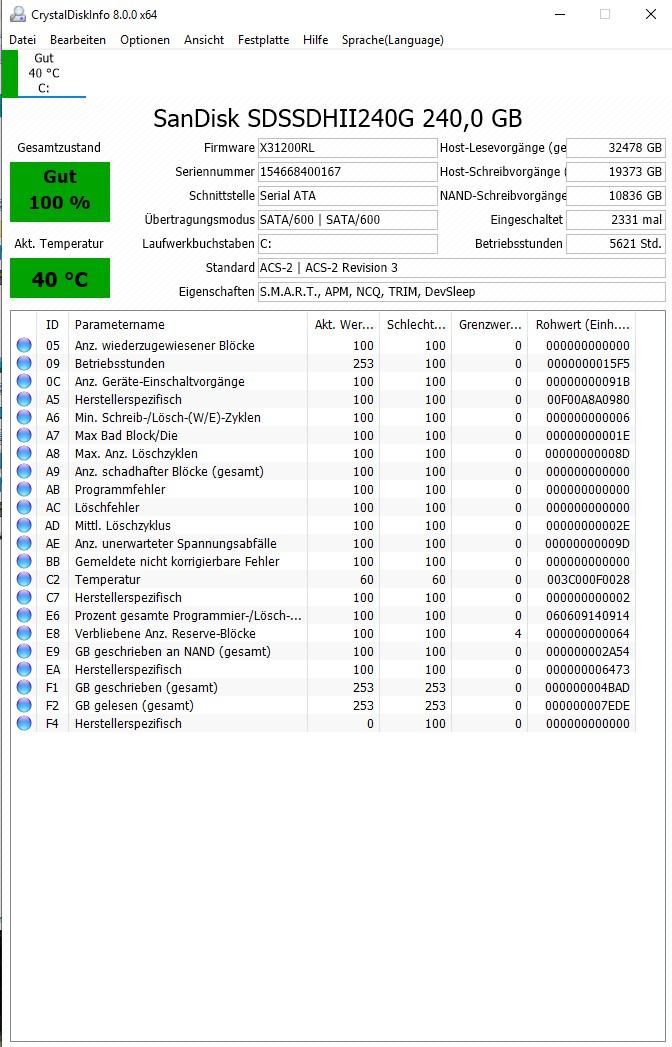Open the Optionen menu
The height and width of the screenshot is (1047, 672).
(x=145, y=40)
